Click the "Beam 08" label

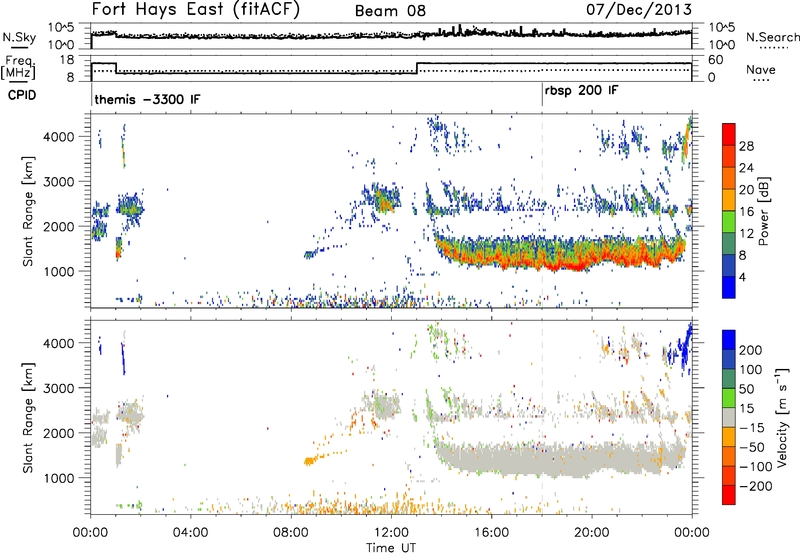(x=390, y=11)
